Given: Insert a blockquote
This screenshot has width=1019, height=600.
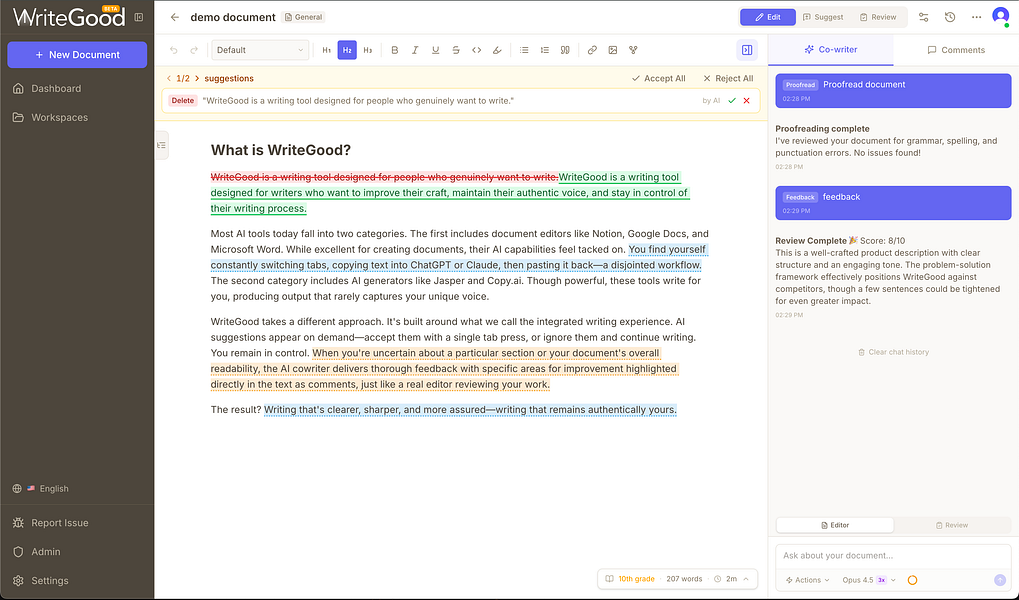Looking at the screenshot, I should click(564, 50).
